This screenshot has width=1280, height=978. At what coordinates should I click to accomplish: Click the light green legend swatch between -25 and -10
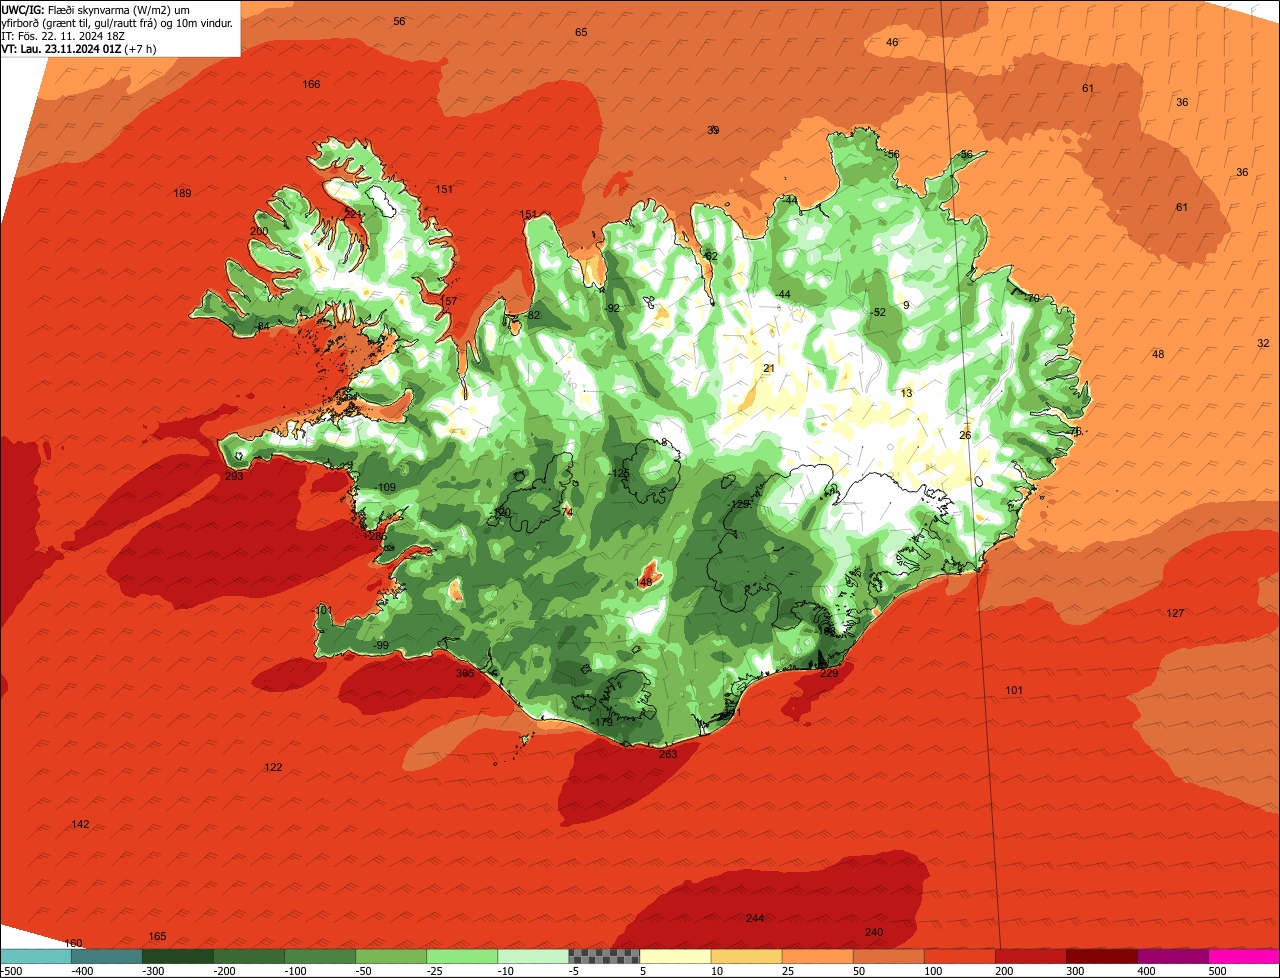pos(461,956)
